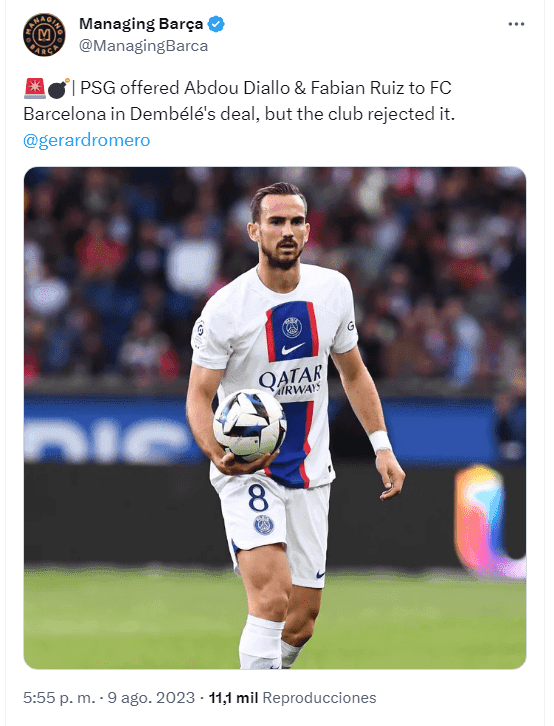The image size is (554, 726).
Task: Follow the @gerardromero mention link
Action: (87, 140)
